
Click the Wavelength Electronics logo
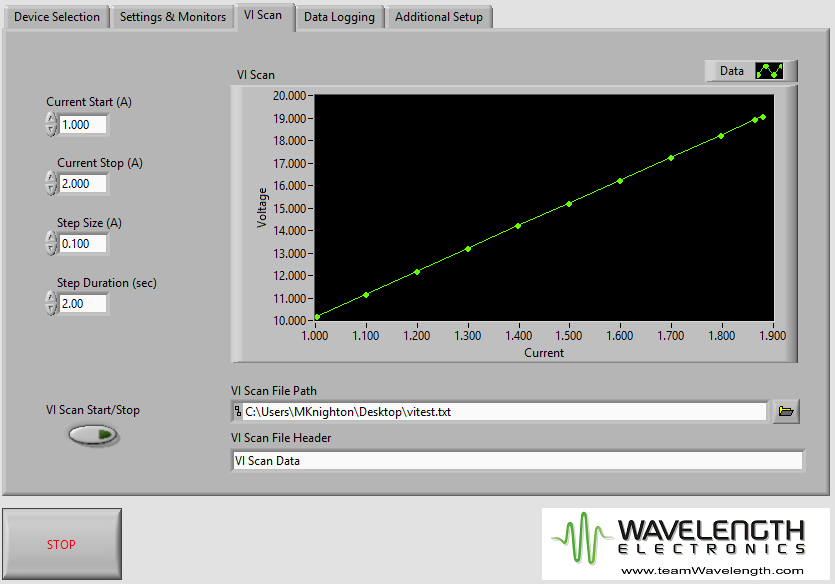(685, 543)
